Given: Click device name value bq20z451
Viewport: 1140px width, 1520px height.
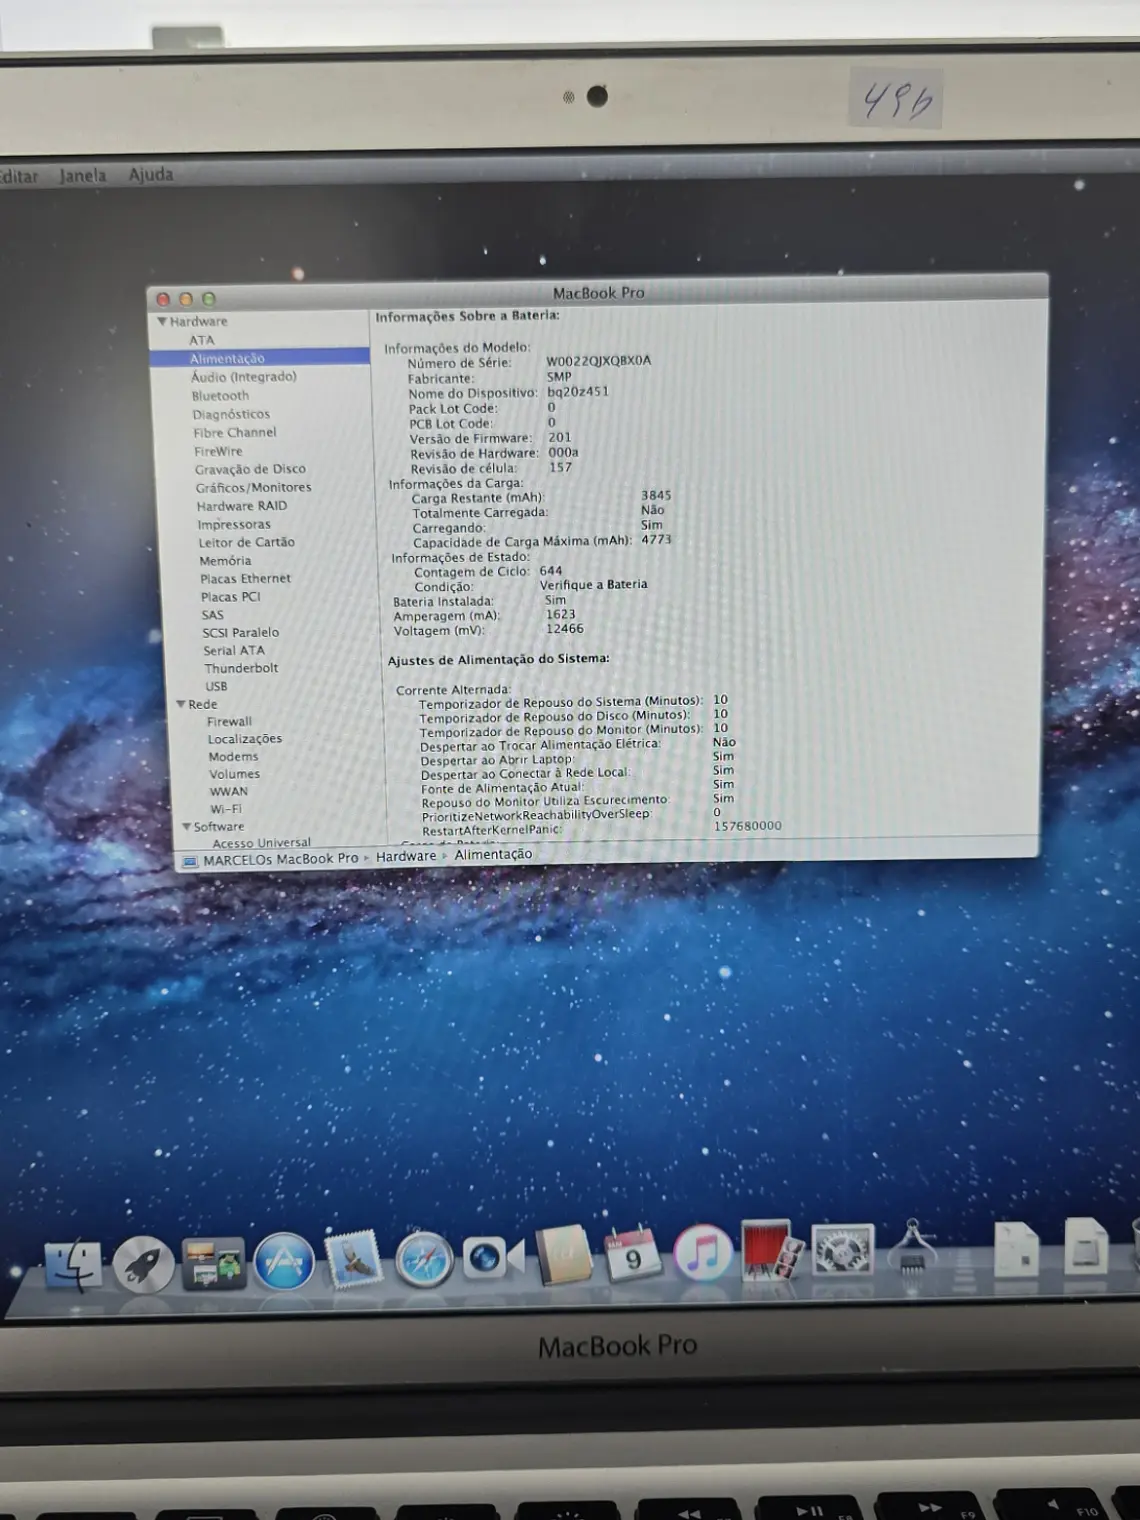Looking at the screenshot, I should [577, 392].
